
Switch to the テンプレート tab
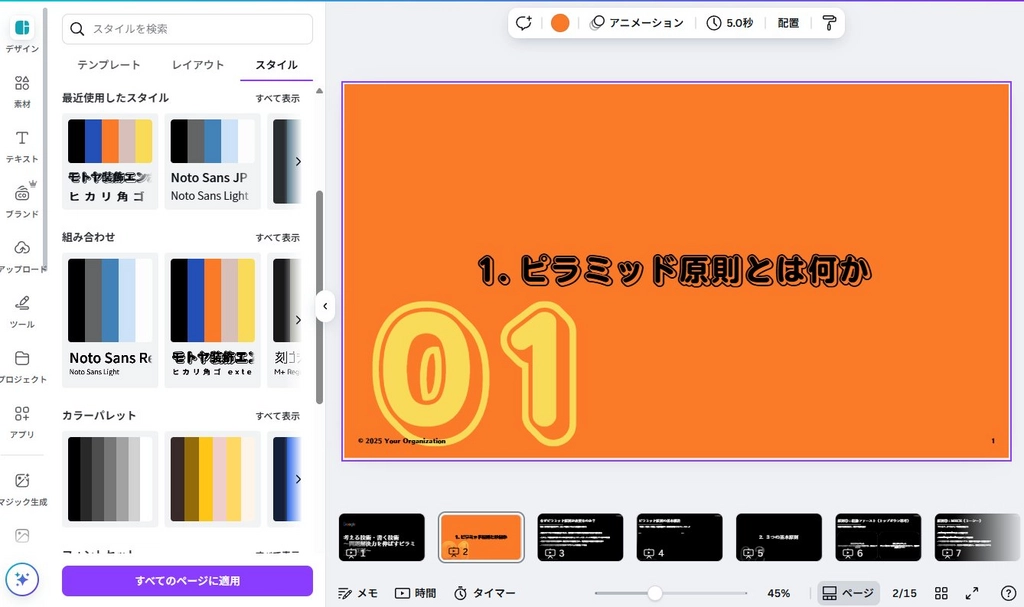click(x=109, y=65)
